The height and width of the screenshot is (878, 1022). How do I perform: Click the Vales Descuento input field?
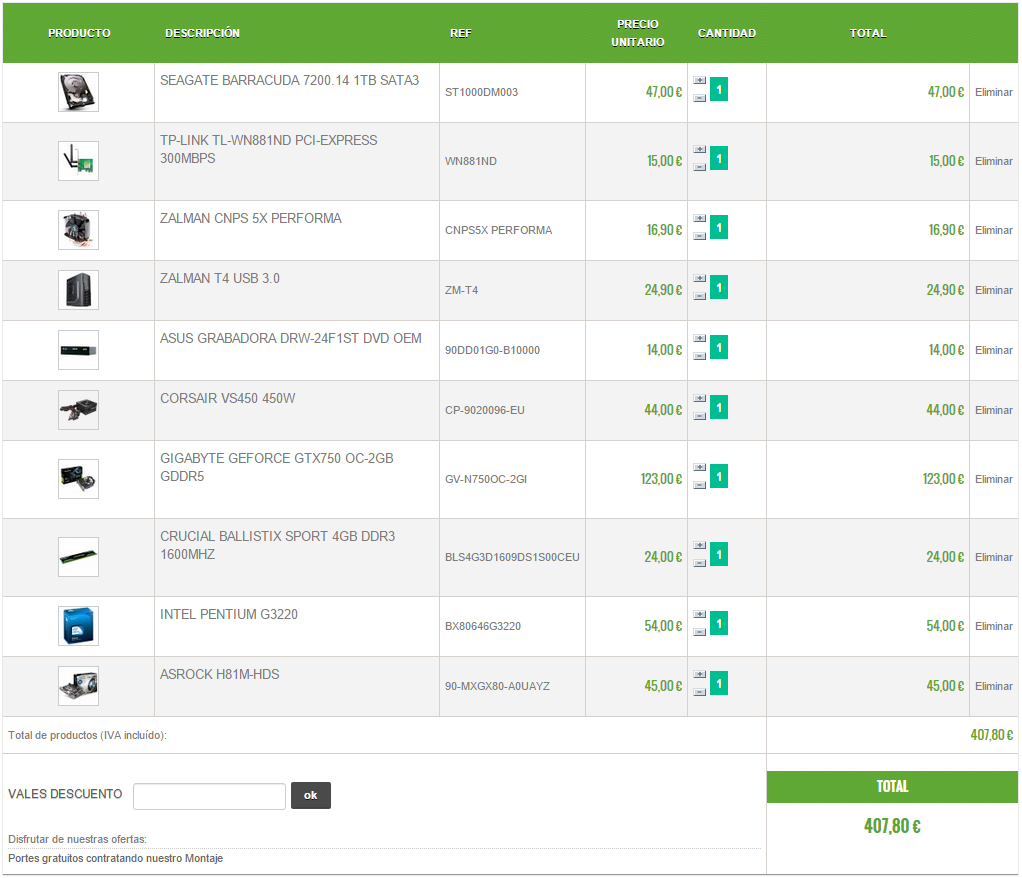coord(209,796)
